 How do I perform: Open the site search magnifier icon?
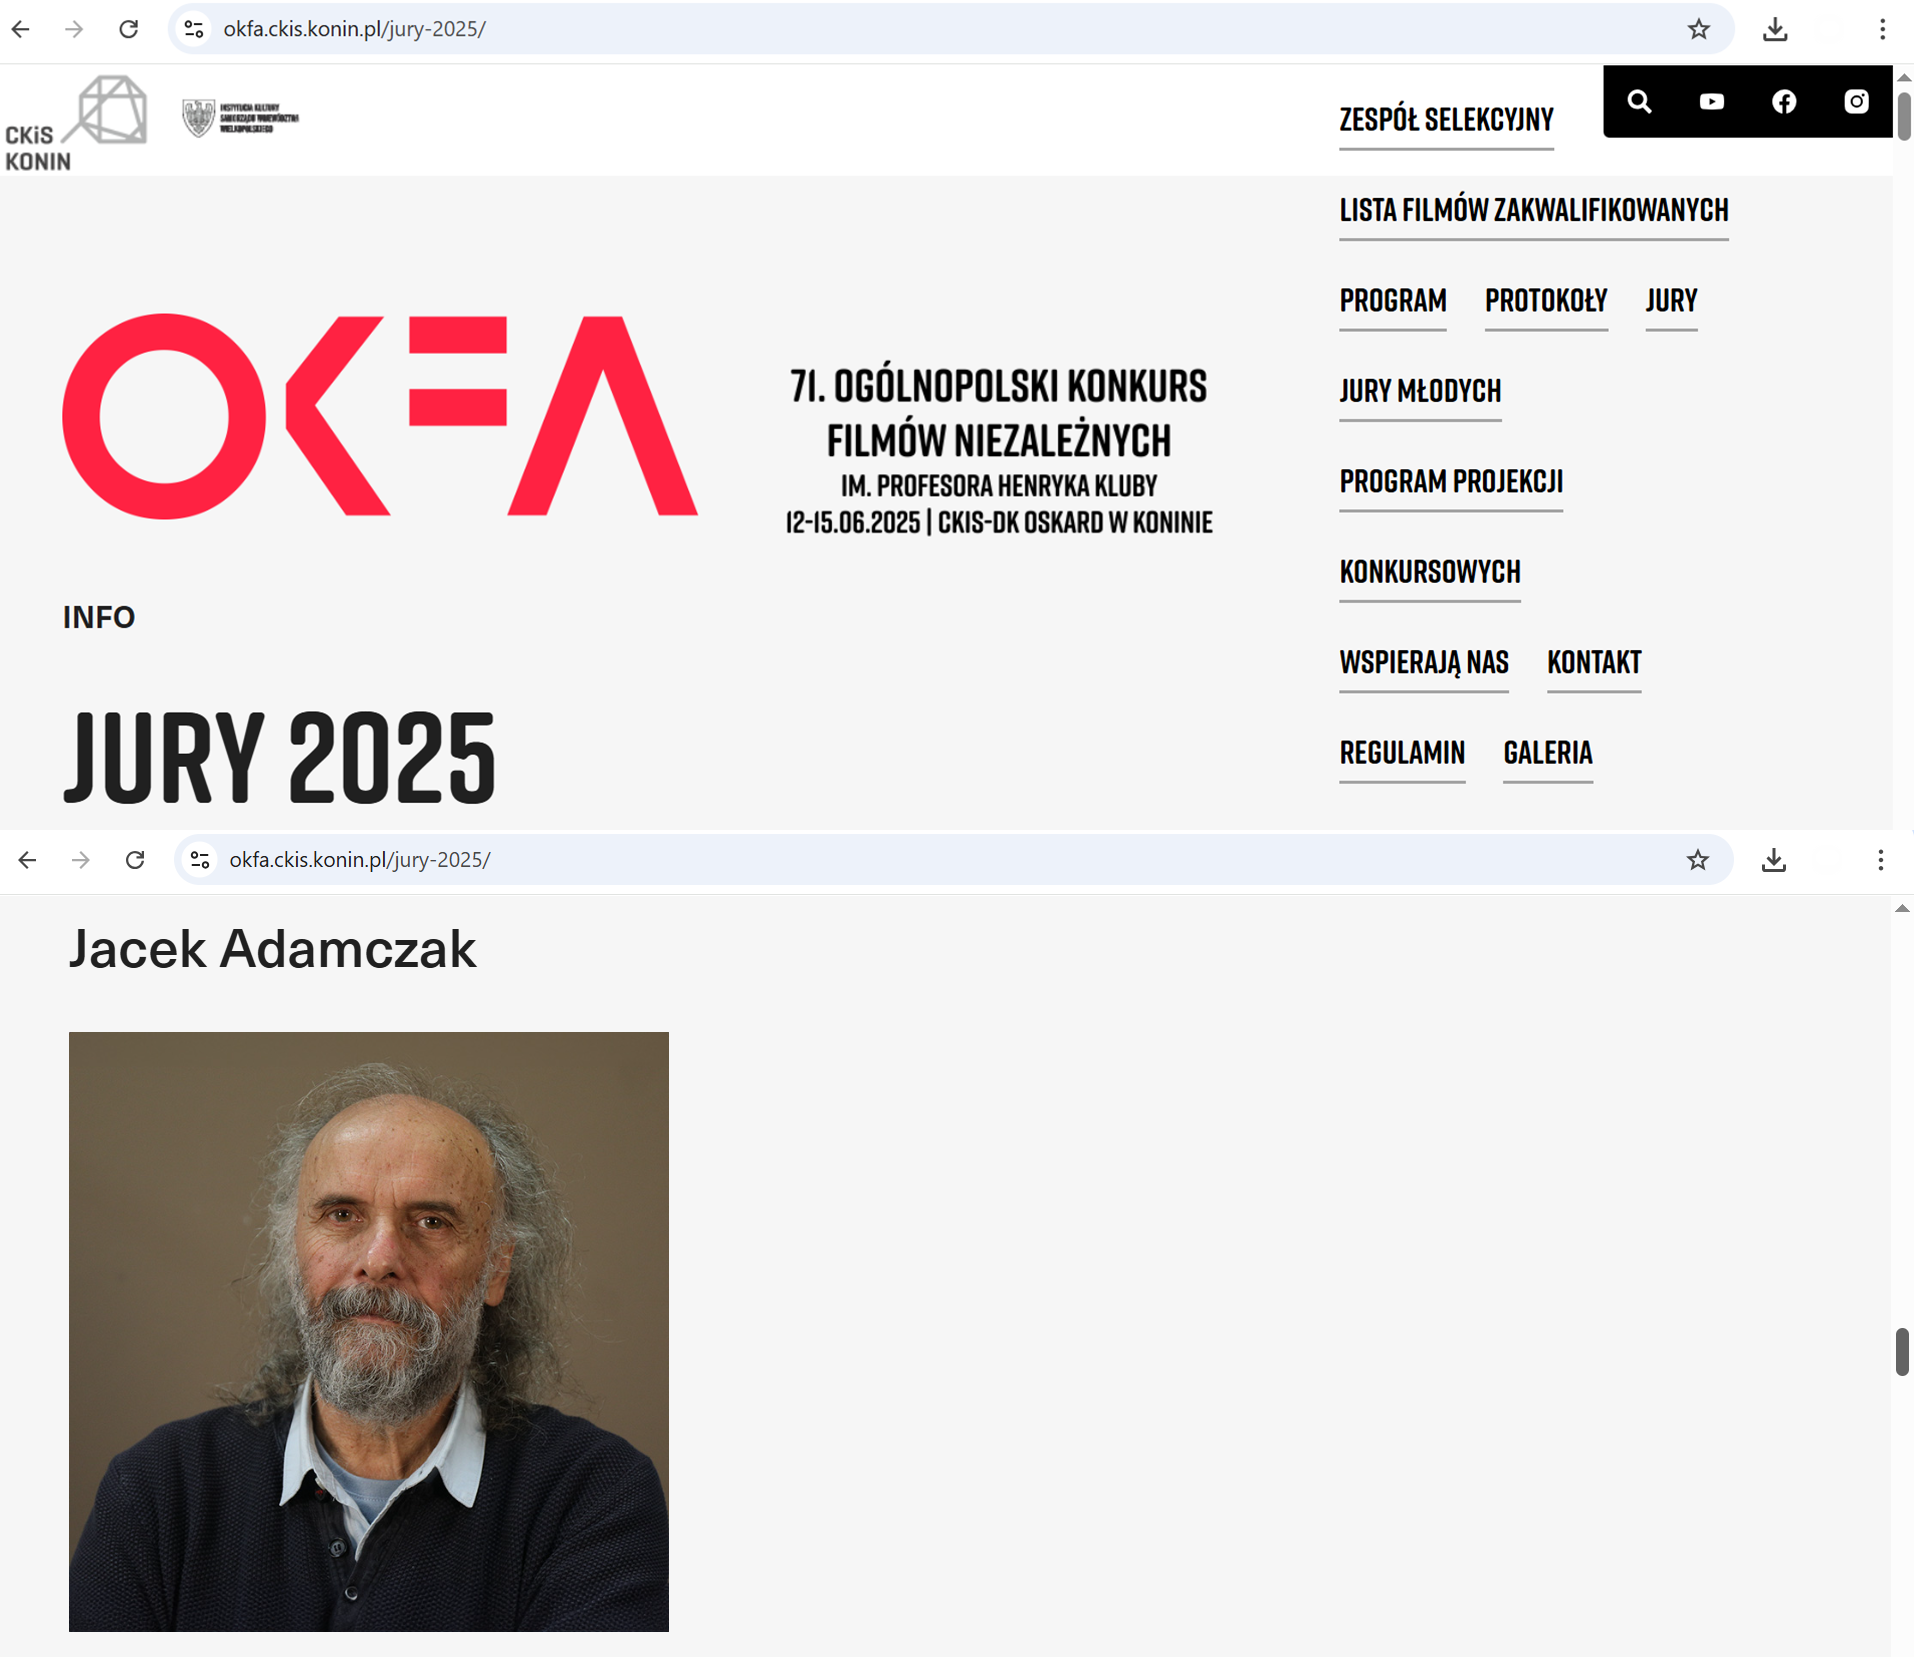coord(1639,101)
